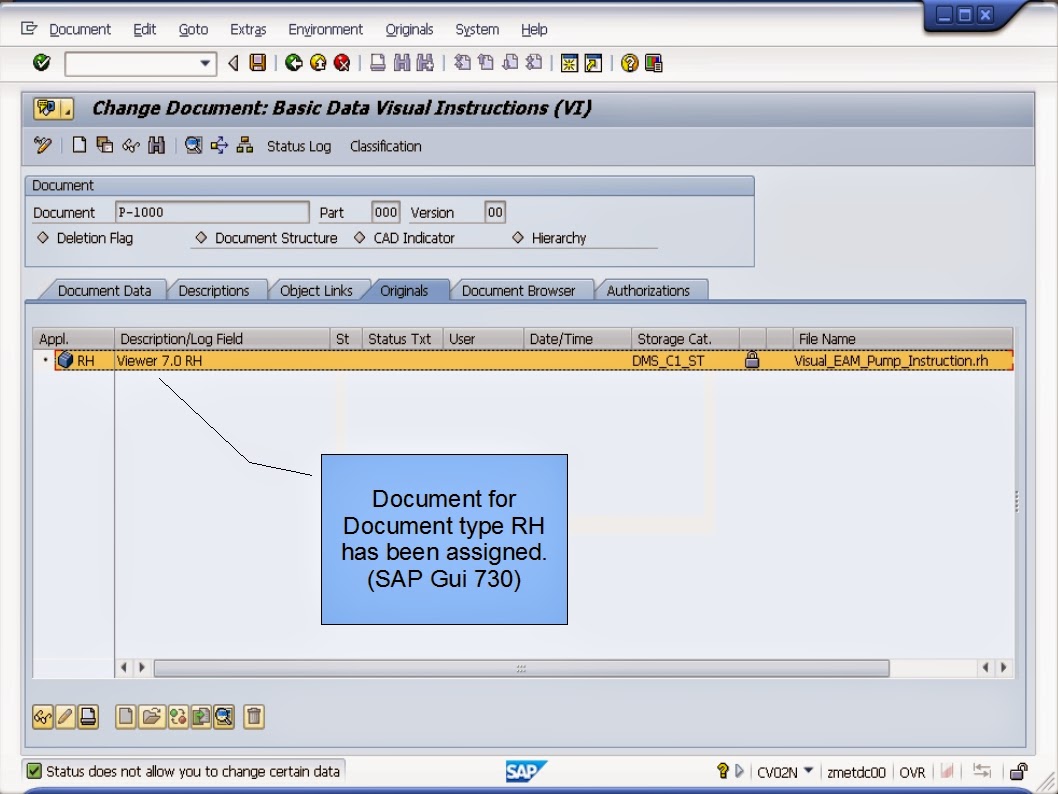Edit the original using the pencil icon
The image size is (1058, 794).
pos(65,716)
